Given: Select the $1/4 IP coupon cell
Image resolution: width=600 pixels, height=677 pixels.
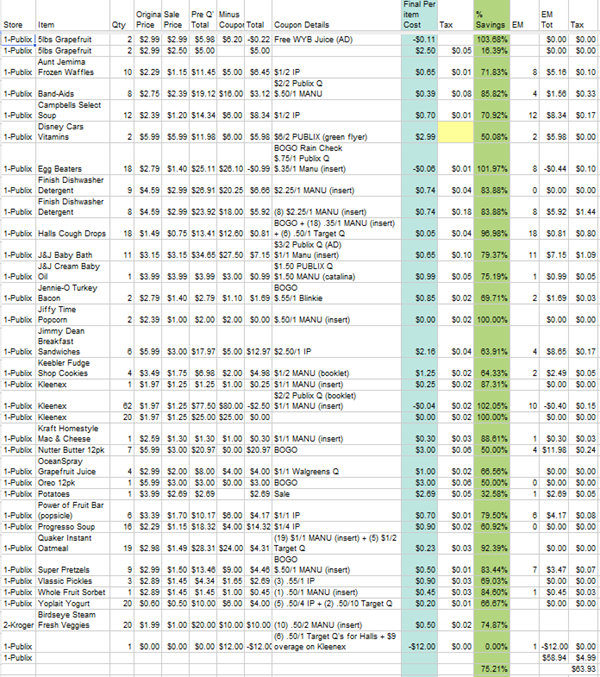Looking at the screenshot, I should (x=337, y=527).
